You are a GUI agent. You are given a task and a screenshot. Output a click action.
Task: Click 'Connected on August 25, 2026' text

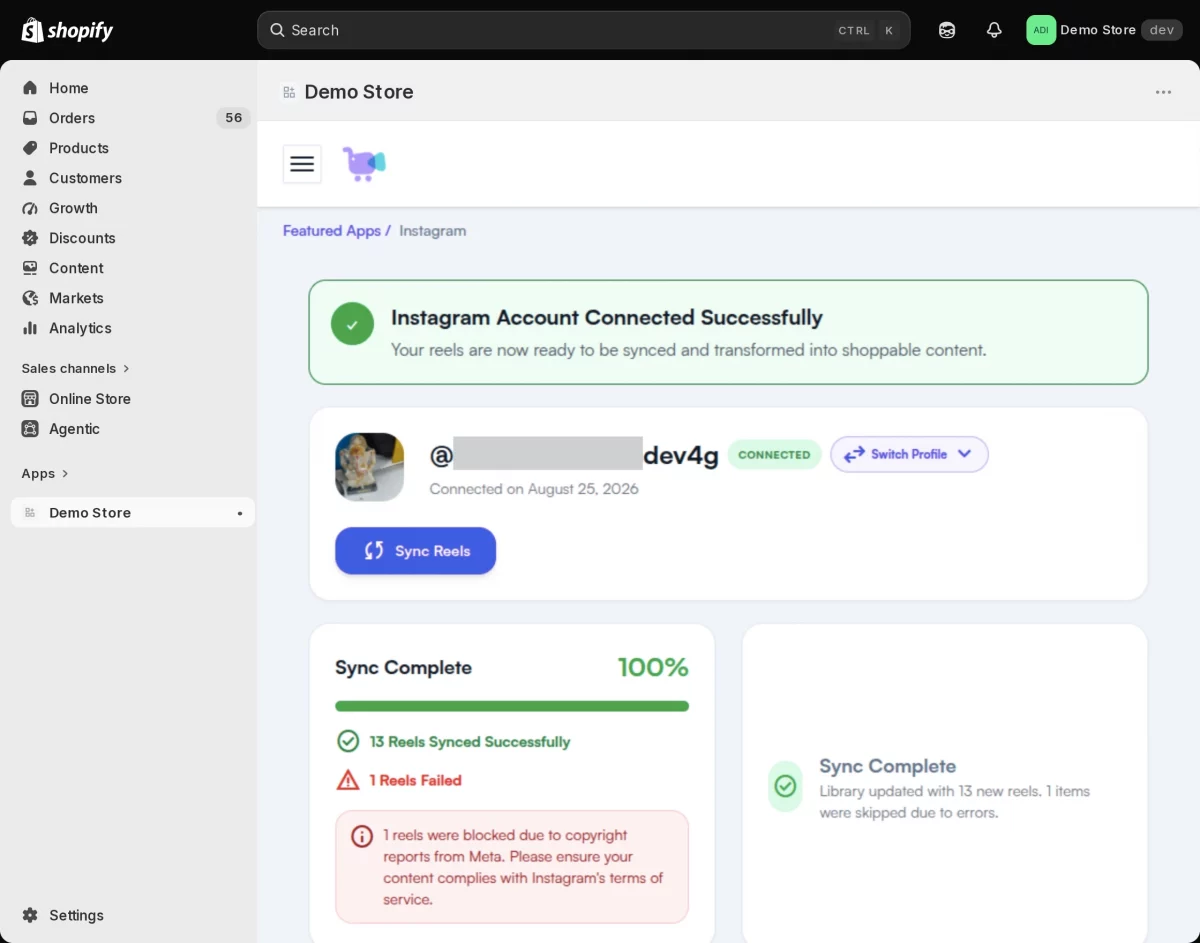[x=534, y=489]
